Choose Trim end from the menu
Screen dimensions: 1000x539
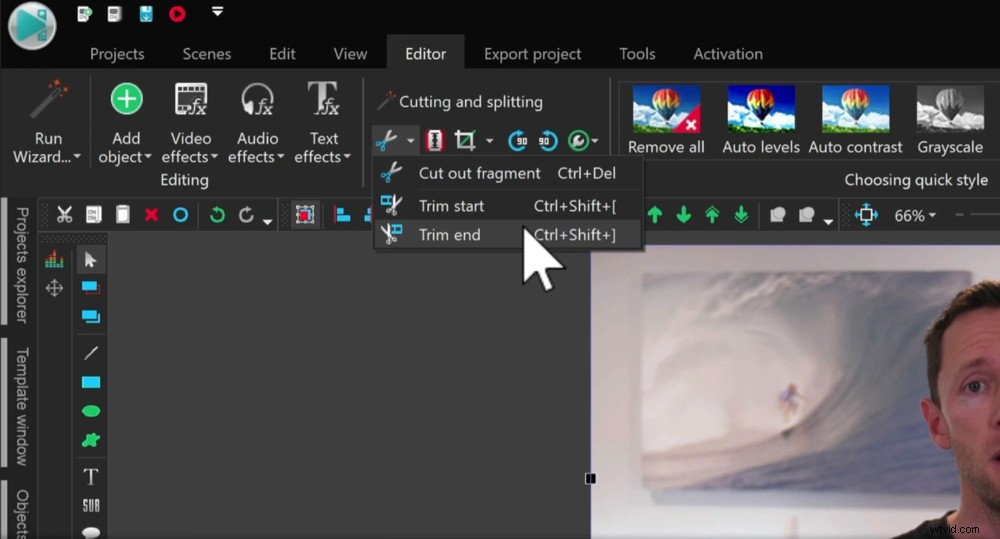[x=508, y=234]
